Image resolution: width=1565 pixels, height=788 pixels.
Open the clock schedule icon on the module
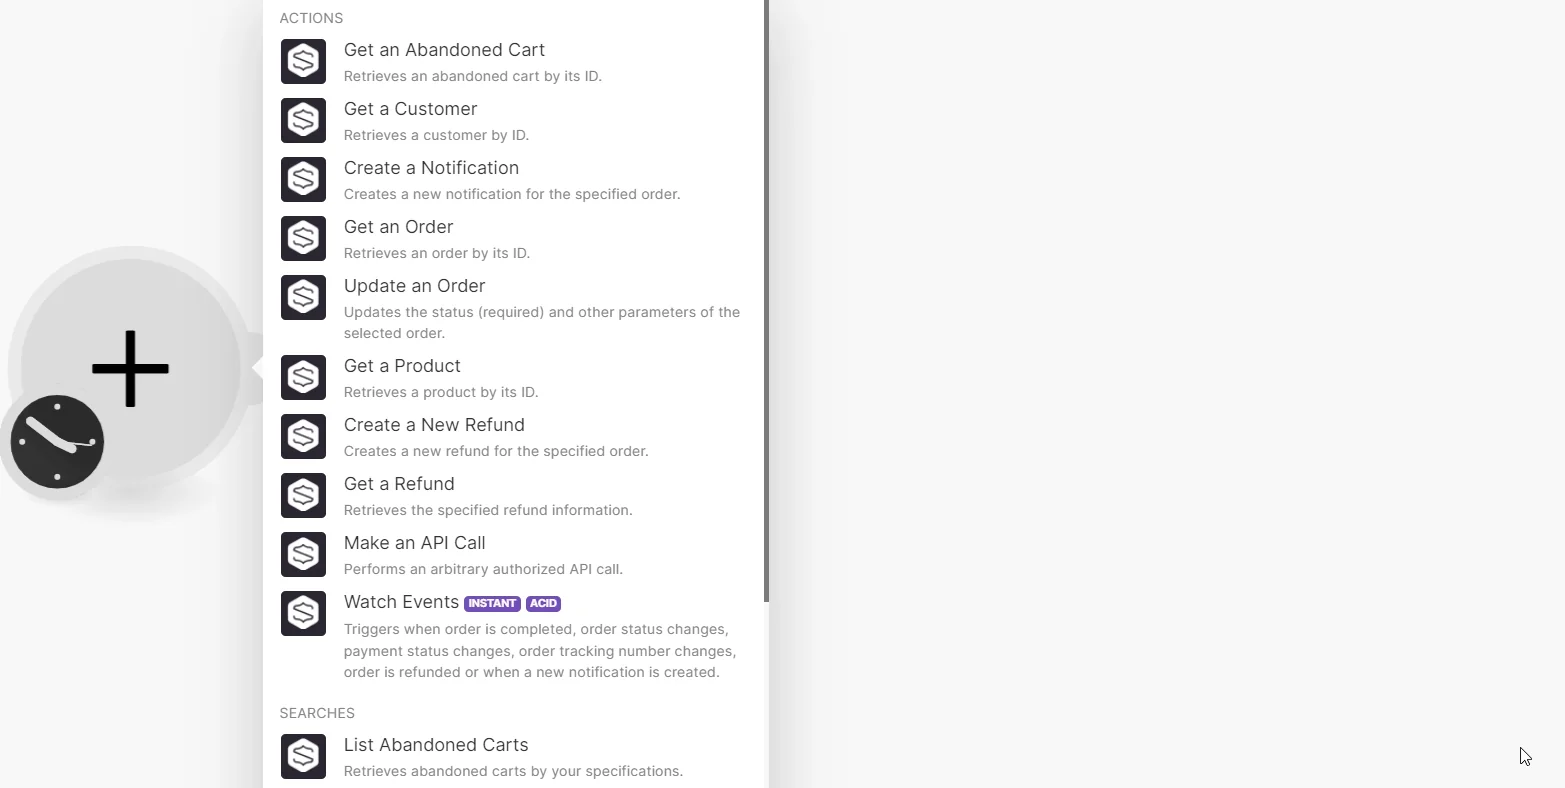pyautogui.click(x=57, y=442)
